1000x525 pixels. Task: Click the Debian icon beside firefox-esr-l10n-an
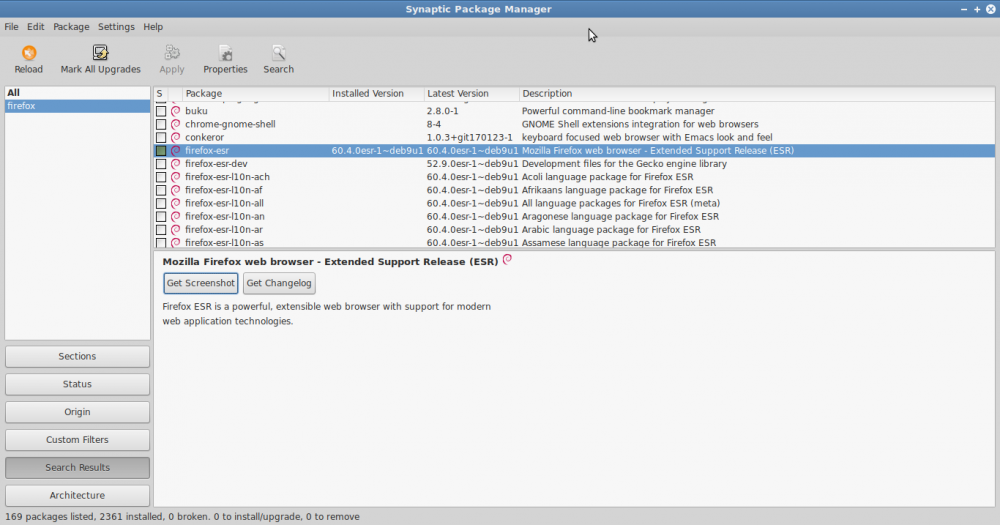click(x=175, y=216)
